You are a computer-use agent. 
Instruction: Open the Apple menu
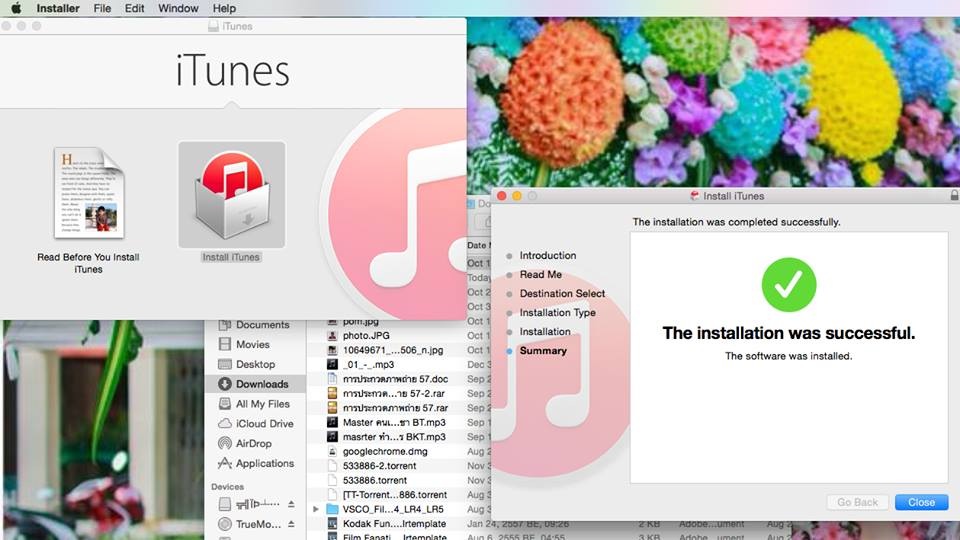pyautogui.click(x=16, y=8)
